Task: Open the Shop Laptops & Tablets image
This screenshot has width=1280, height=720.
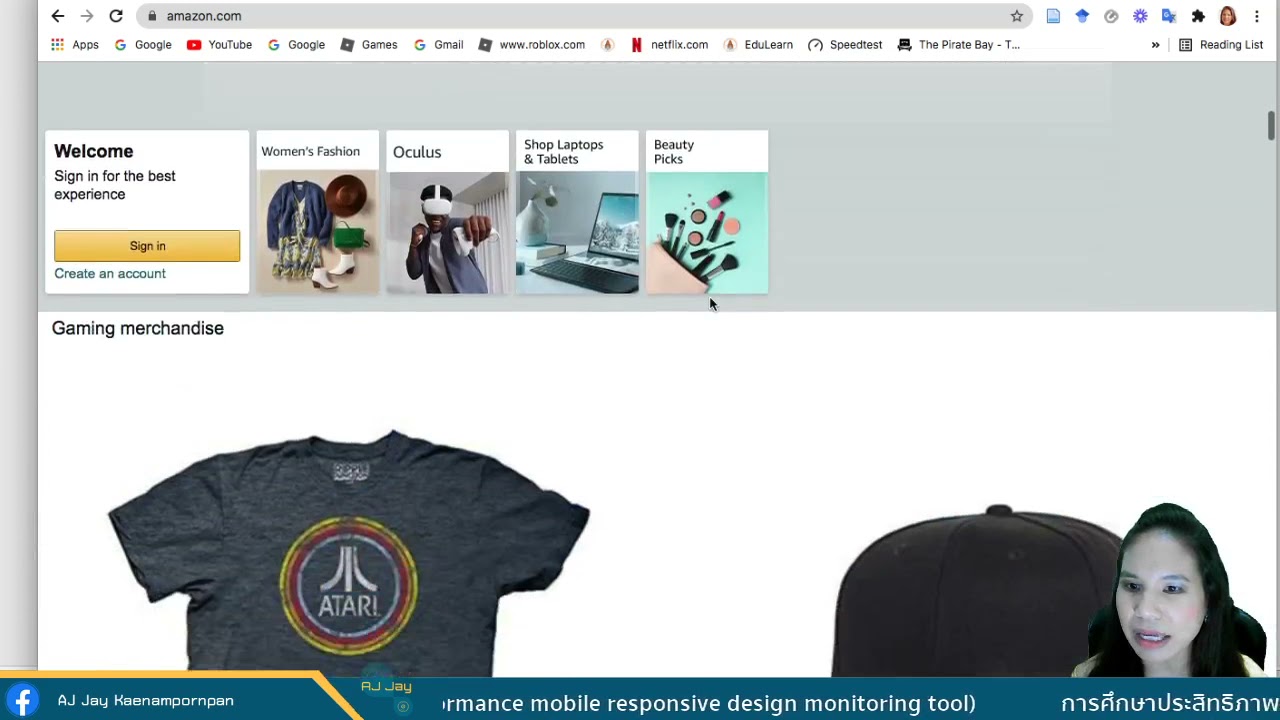Action: [x=577, y=232]
